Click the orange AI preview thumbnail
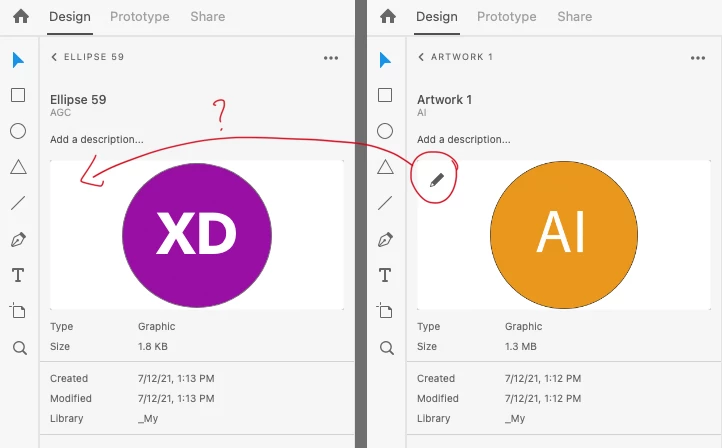The image size is (722, 448). 564,235
